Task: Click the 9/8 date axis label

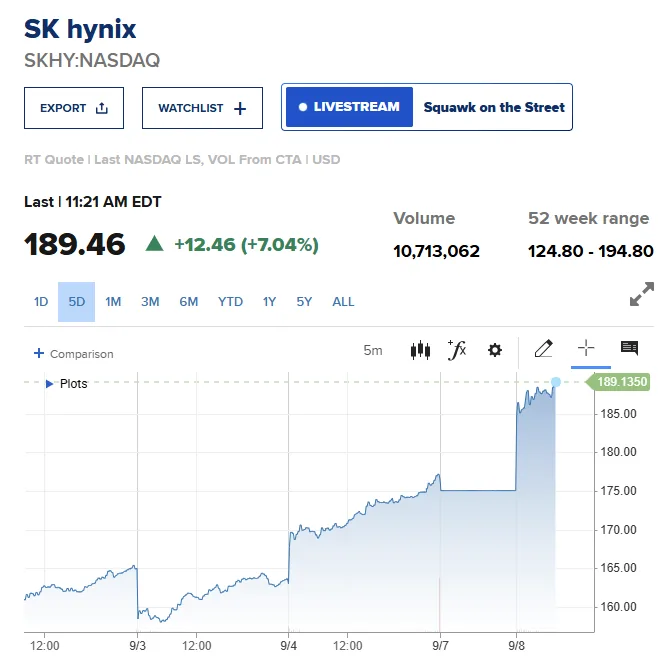Action: click(x=516, y=646)
